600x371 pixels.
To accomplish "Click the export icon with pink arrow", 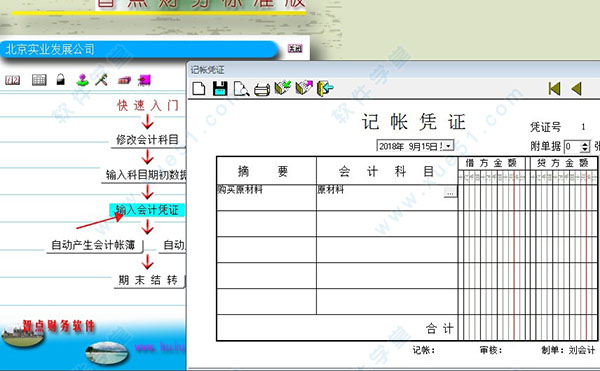I will tap(304, 88).
